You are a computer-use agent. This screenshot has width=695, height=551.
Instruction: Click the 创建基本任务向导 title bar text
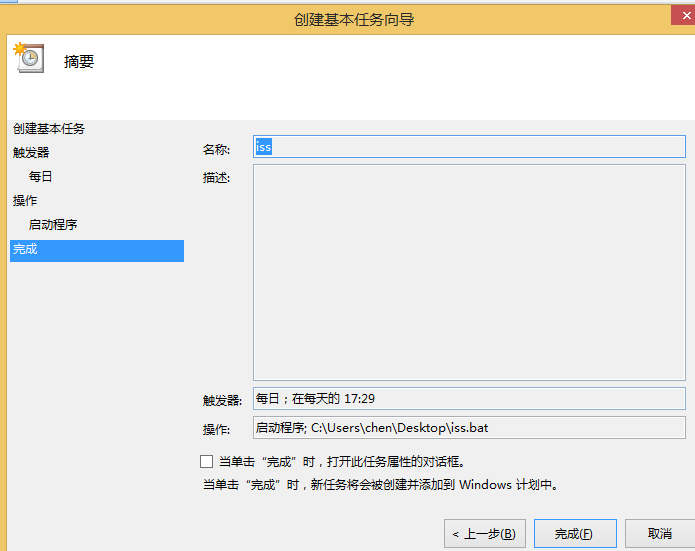(x=354, y=20)
